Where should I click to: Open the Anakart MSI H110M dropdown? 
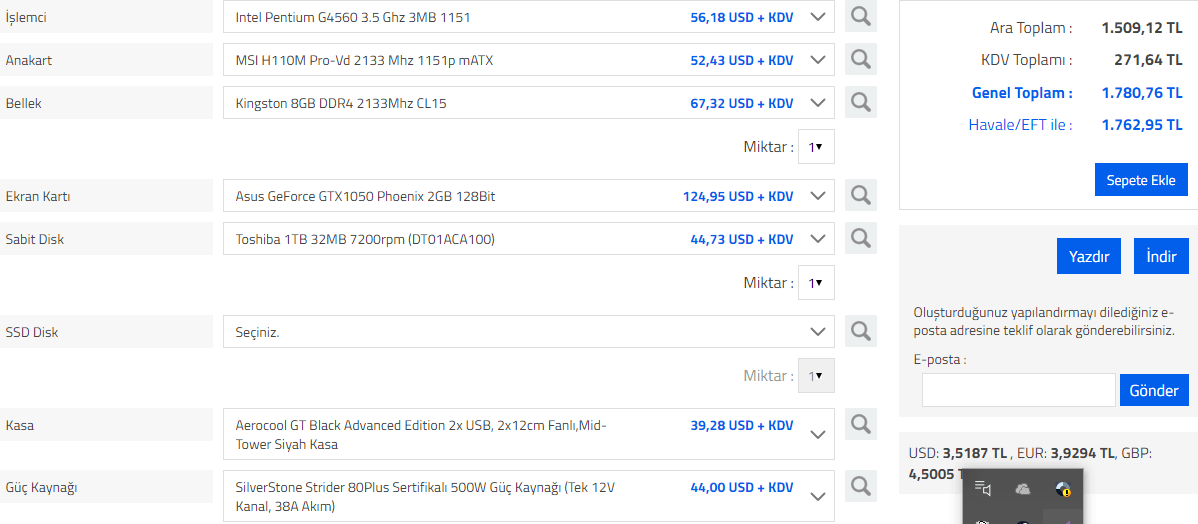pyautogui.click(x=818, y=60)
